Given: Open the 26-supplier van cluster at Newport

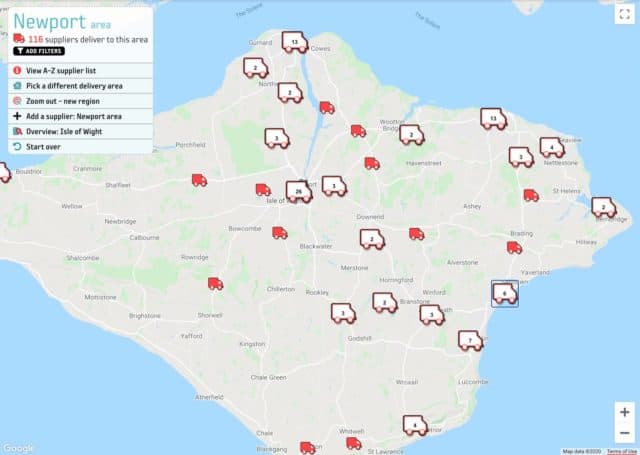Looking at the screenshot, I should 299,191.
